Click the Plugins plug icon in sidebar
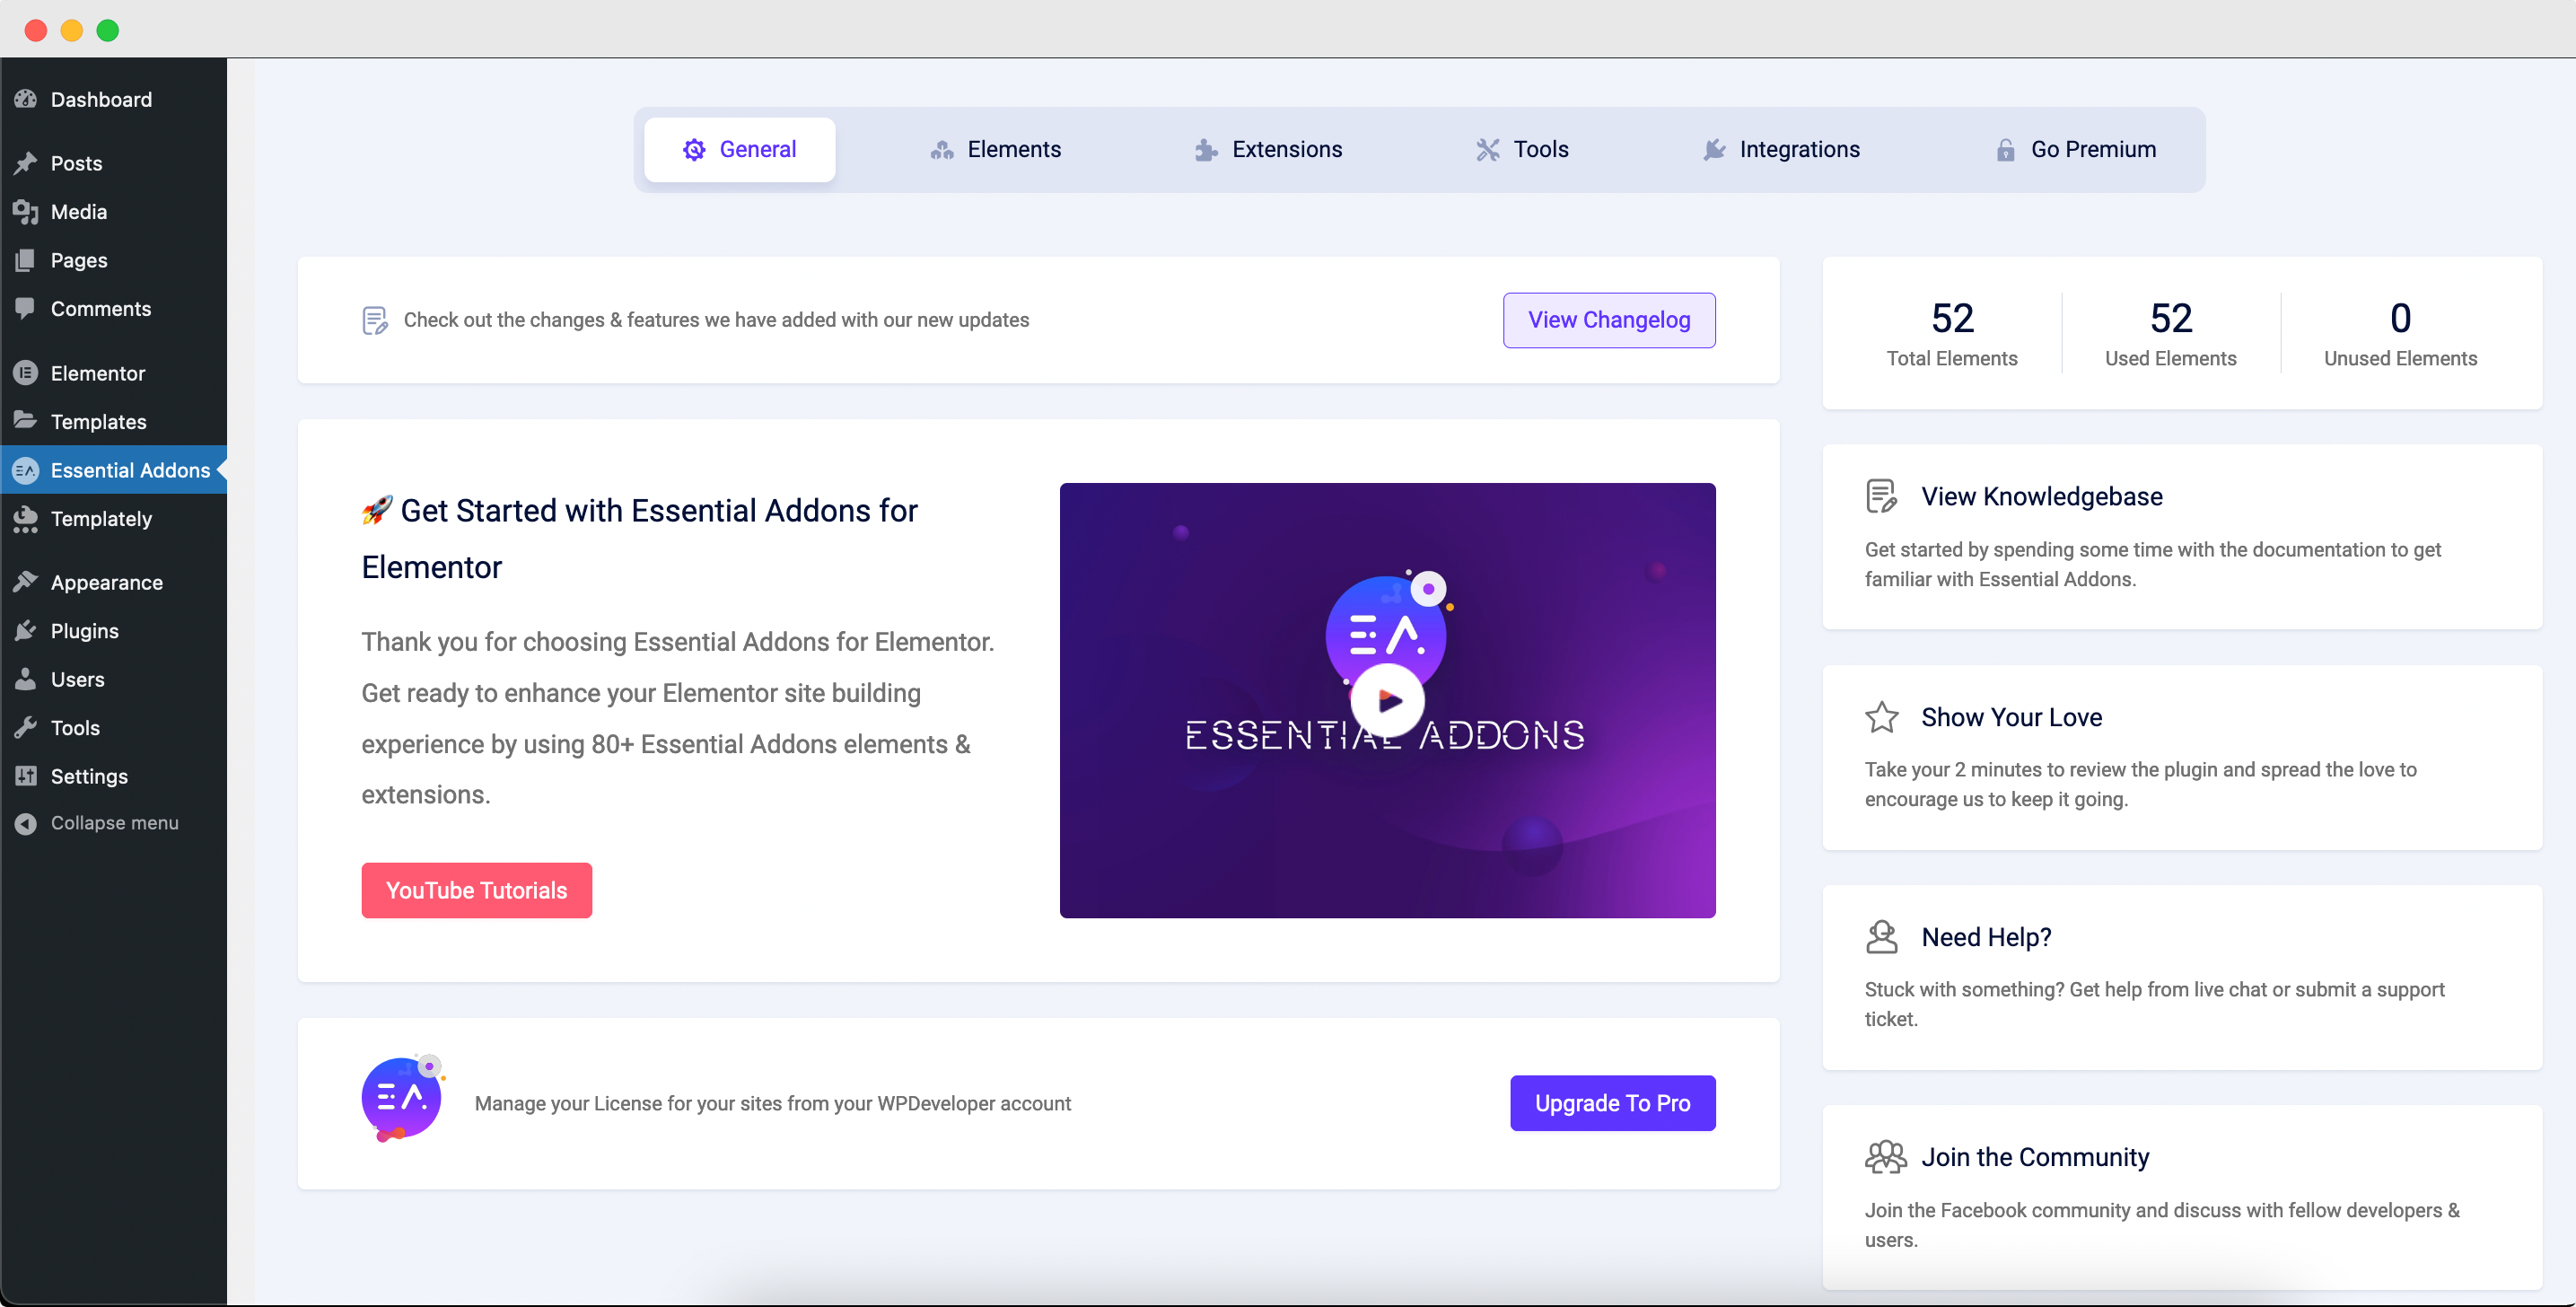This screenshot has width=2576, height=1307. tap(25, 630)
